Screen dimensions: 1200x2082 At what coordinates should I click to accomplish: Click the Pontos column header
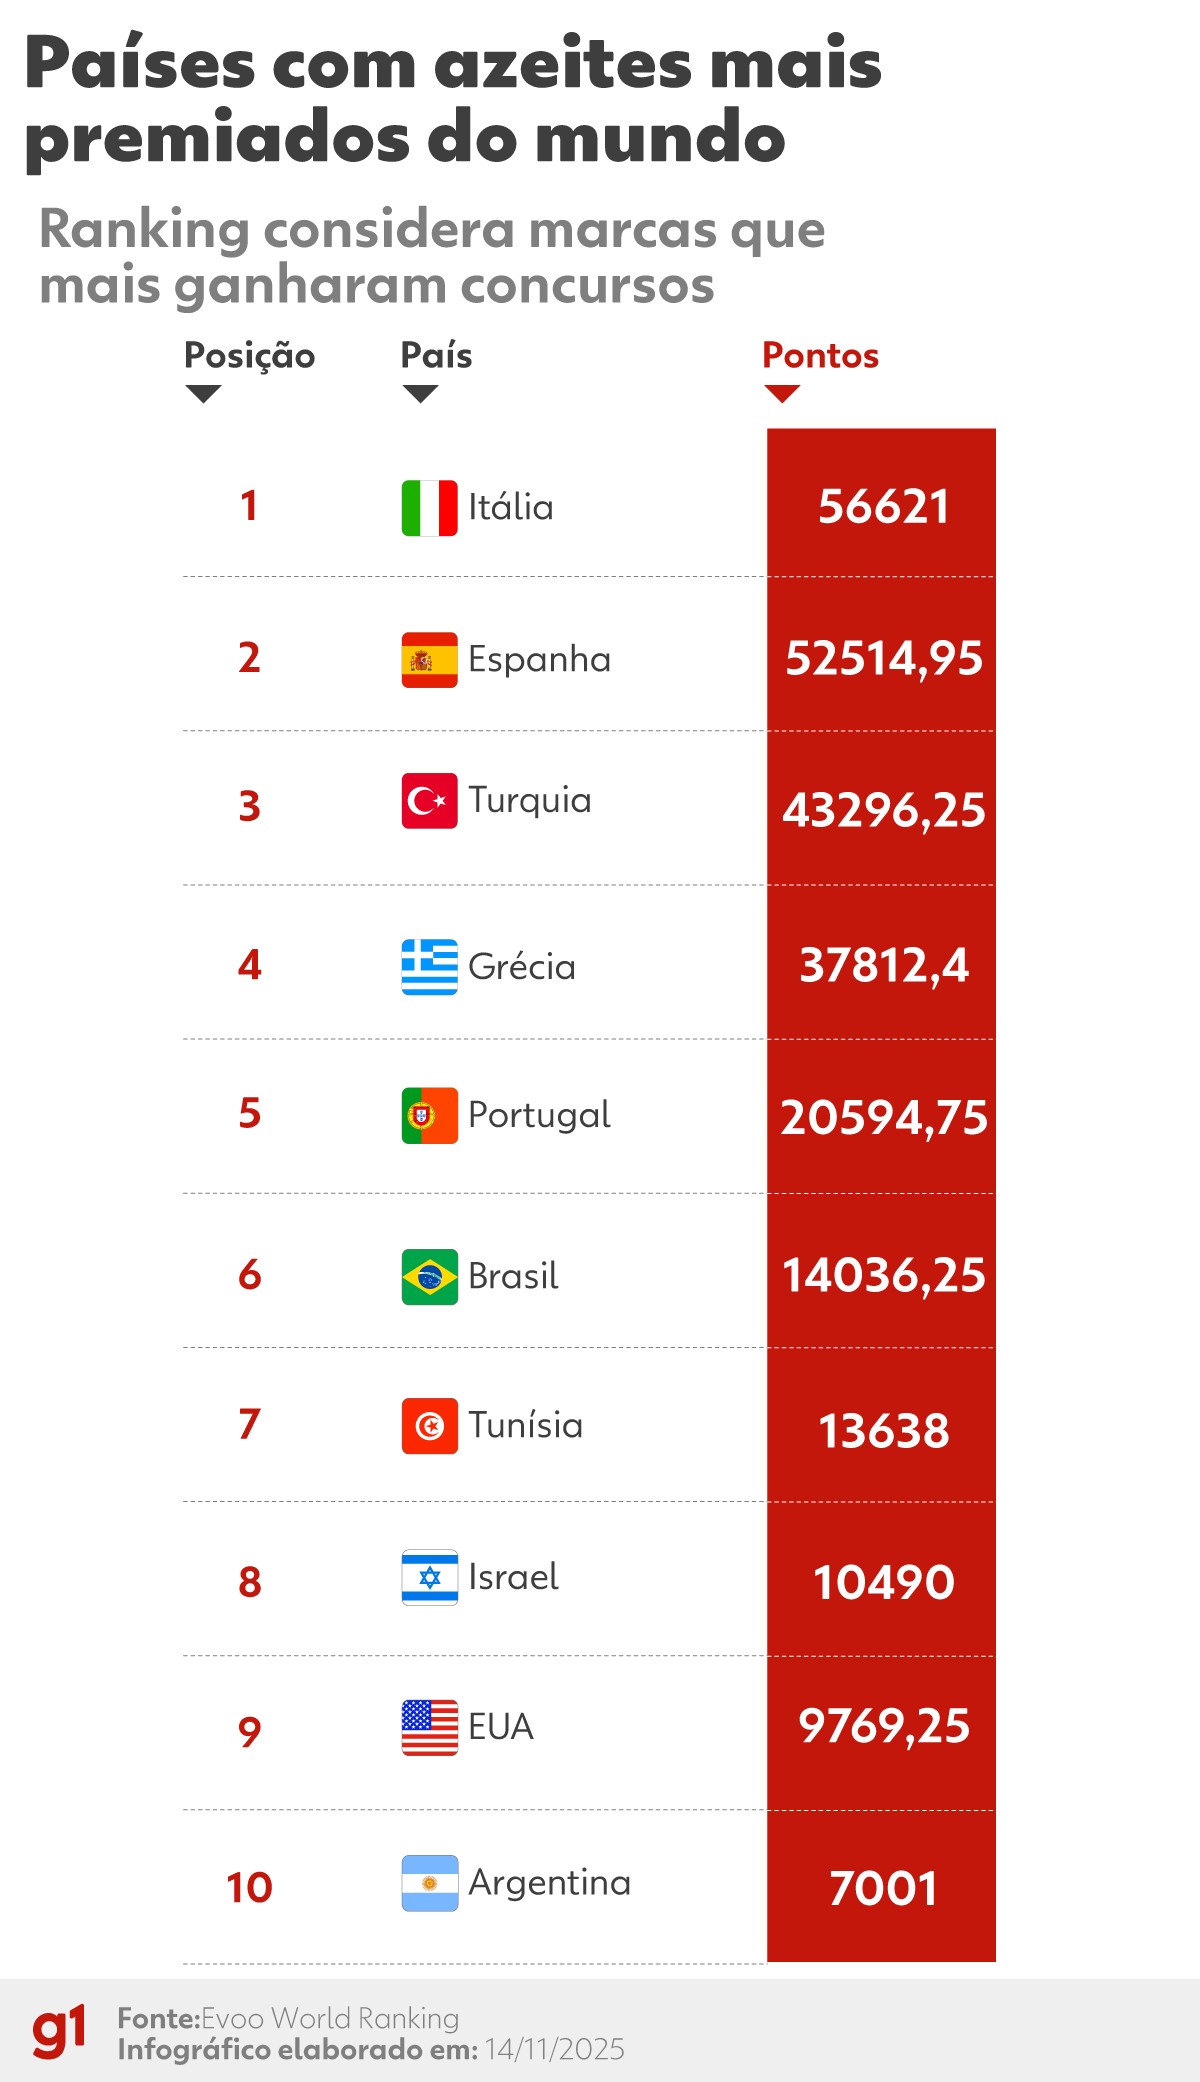click(x=820, y=356)
